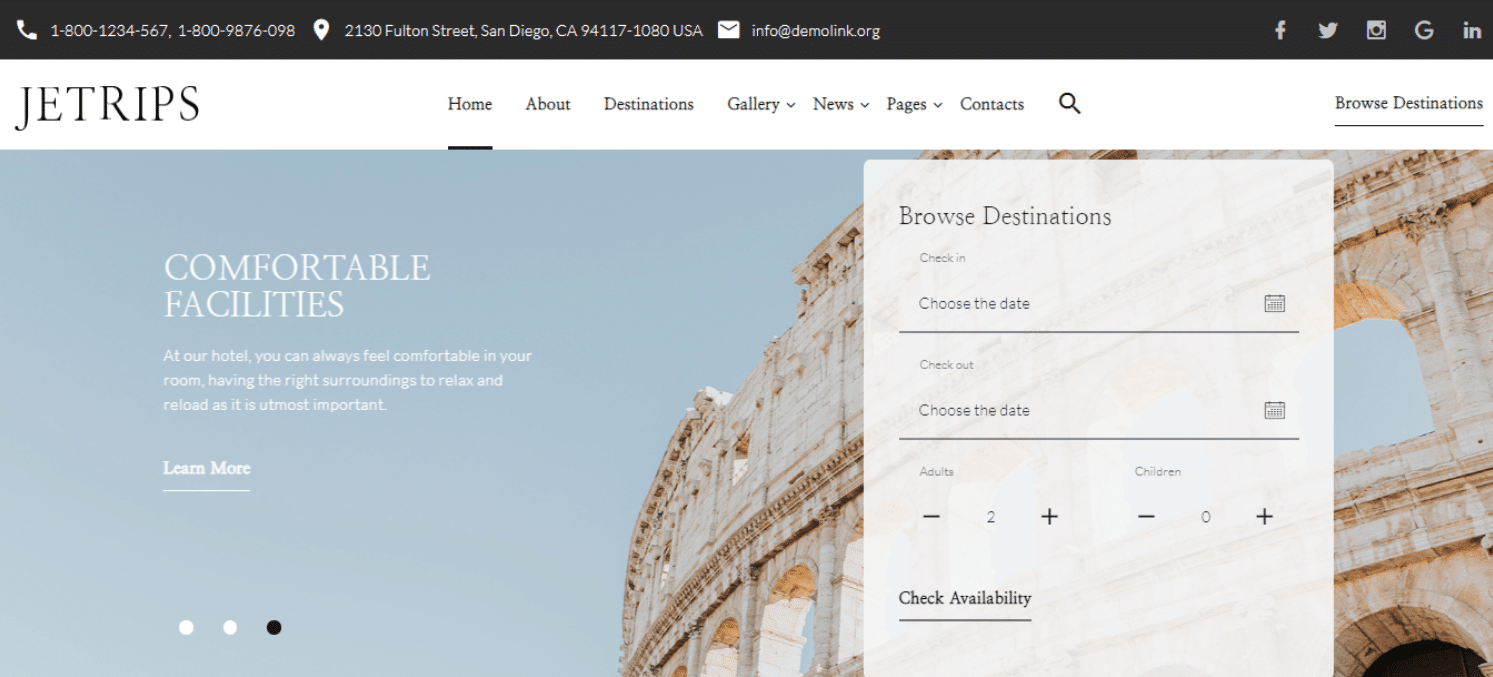Screen dimensions: 1493x677
Task: Click the Twitter icon in the top bar
Action: click(x=1328, y=30)
